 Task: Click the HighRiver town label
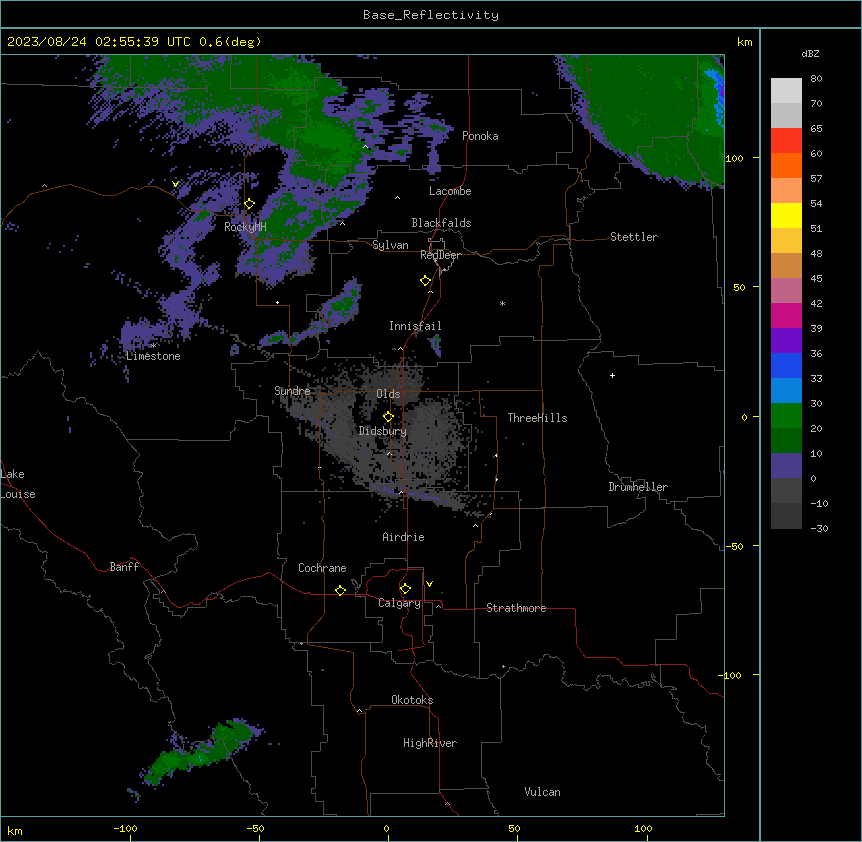(430, 743)
